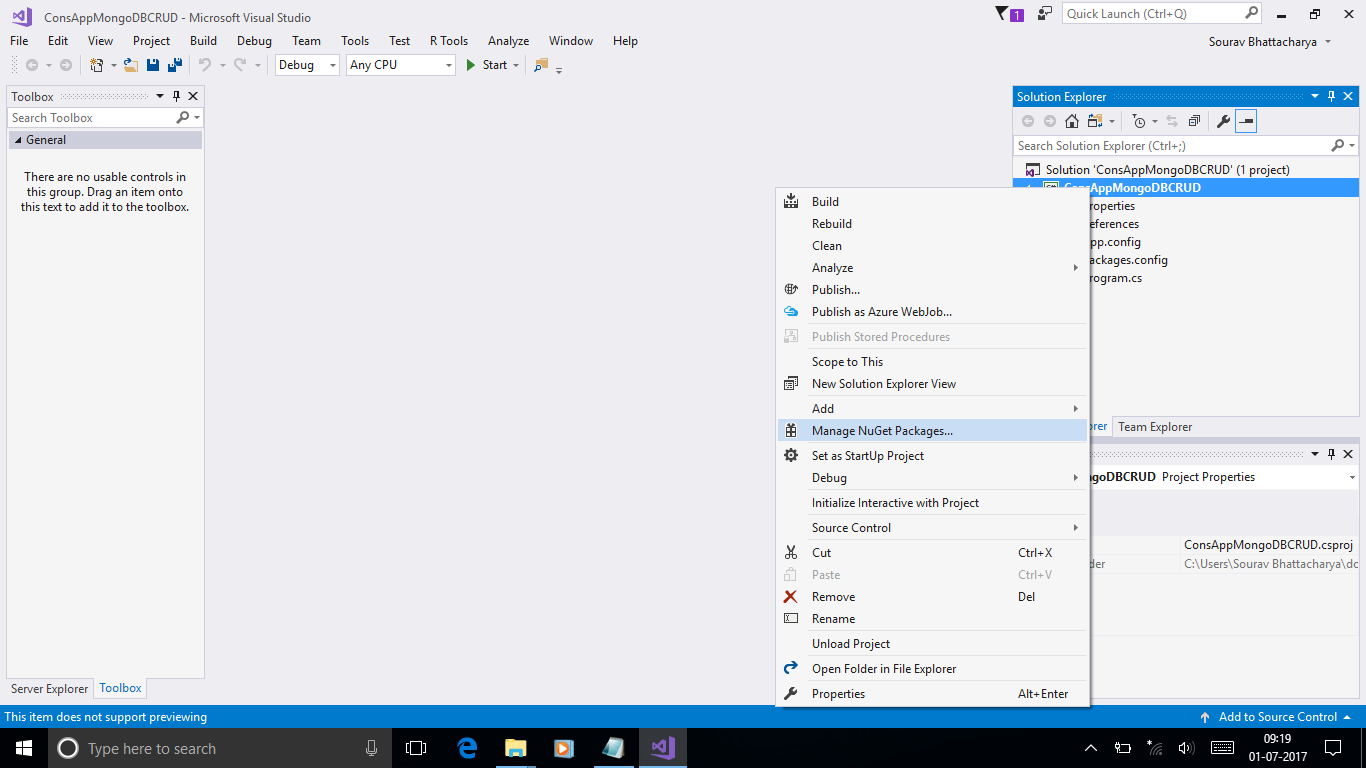This screenshot has width=1366, height=768.
Task: Pin the Toolbox panel with auto-hide pin
Action: [x=177, y=96]
